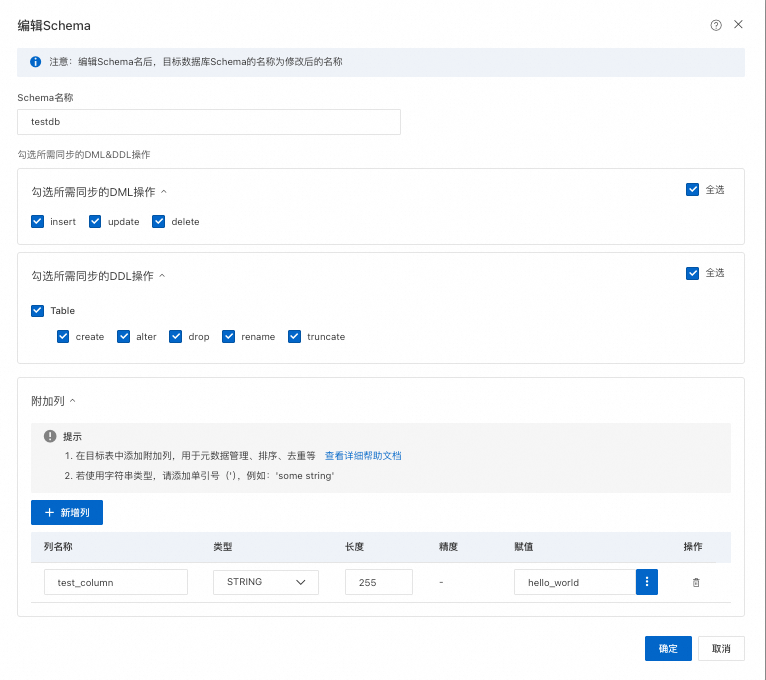Close the 编辑Schema dialog
The width and height of the screenshot is (766, 680).
click(x=738, y=24)
